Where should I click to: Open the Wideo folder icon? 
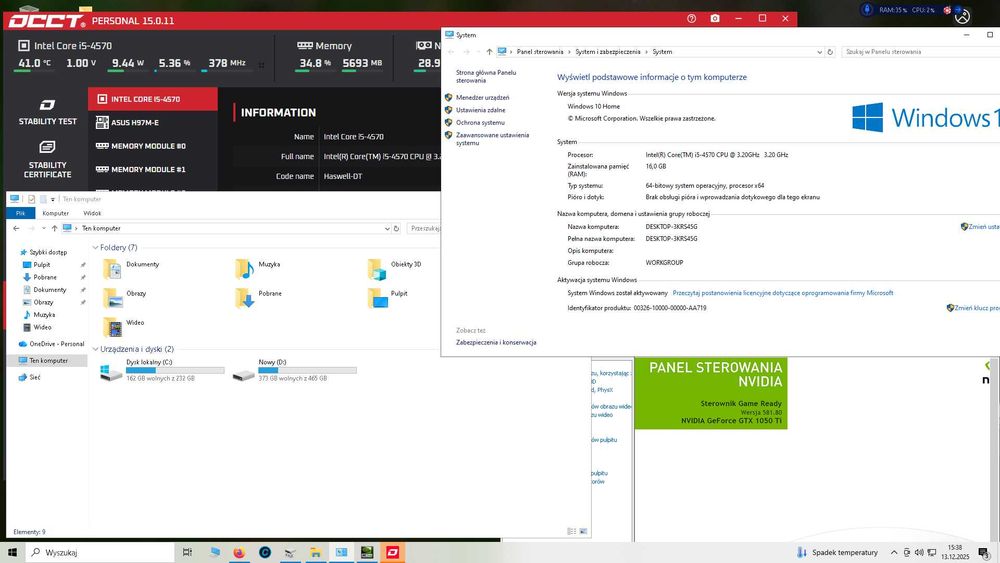[x=112, y=327]
